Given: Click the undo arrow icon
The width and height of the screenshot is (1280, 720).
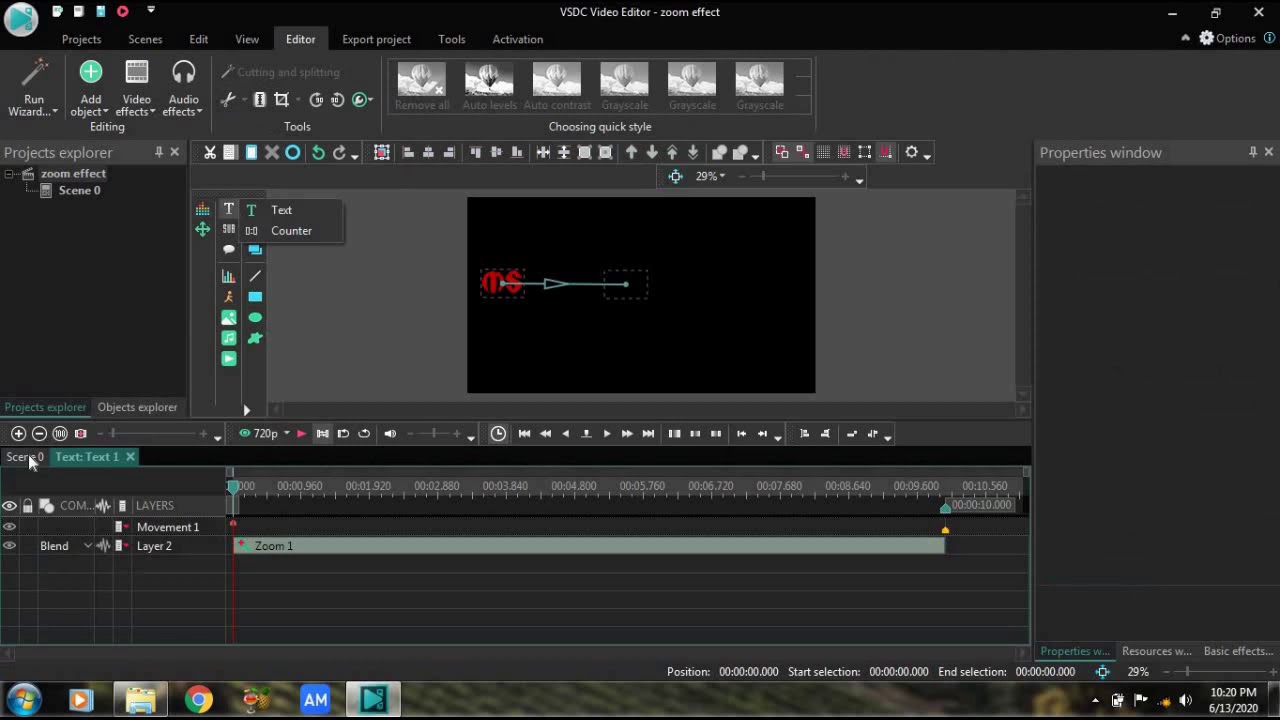Looking at the screenshot, I should pos(318,152).
